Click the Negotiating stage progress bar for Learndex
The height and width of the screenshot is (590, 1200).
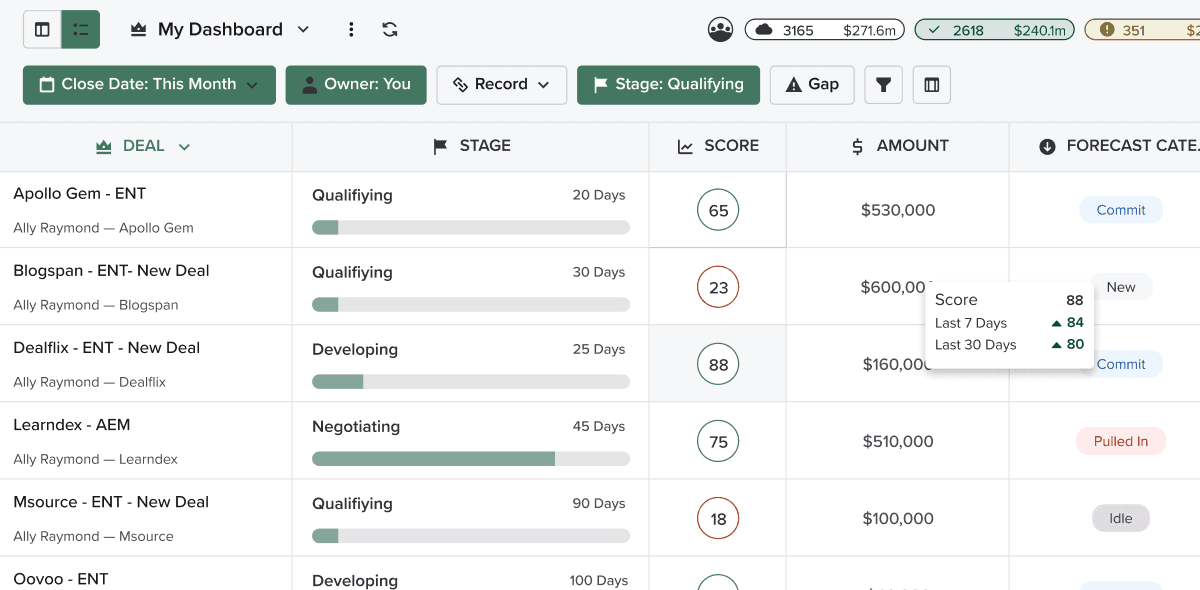470,458
